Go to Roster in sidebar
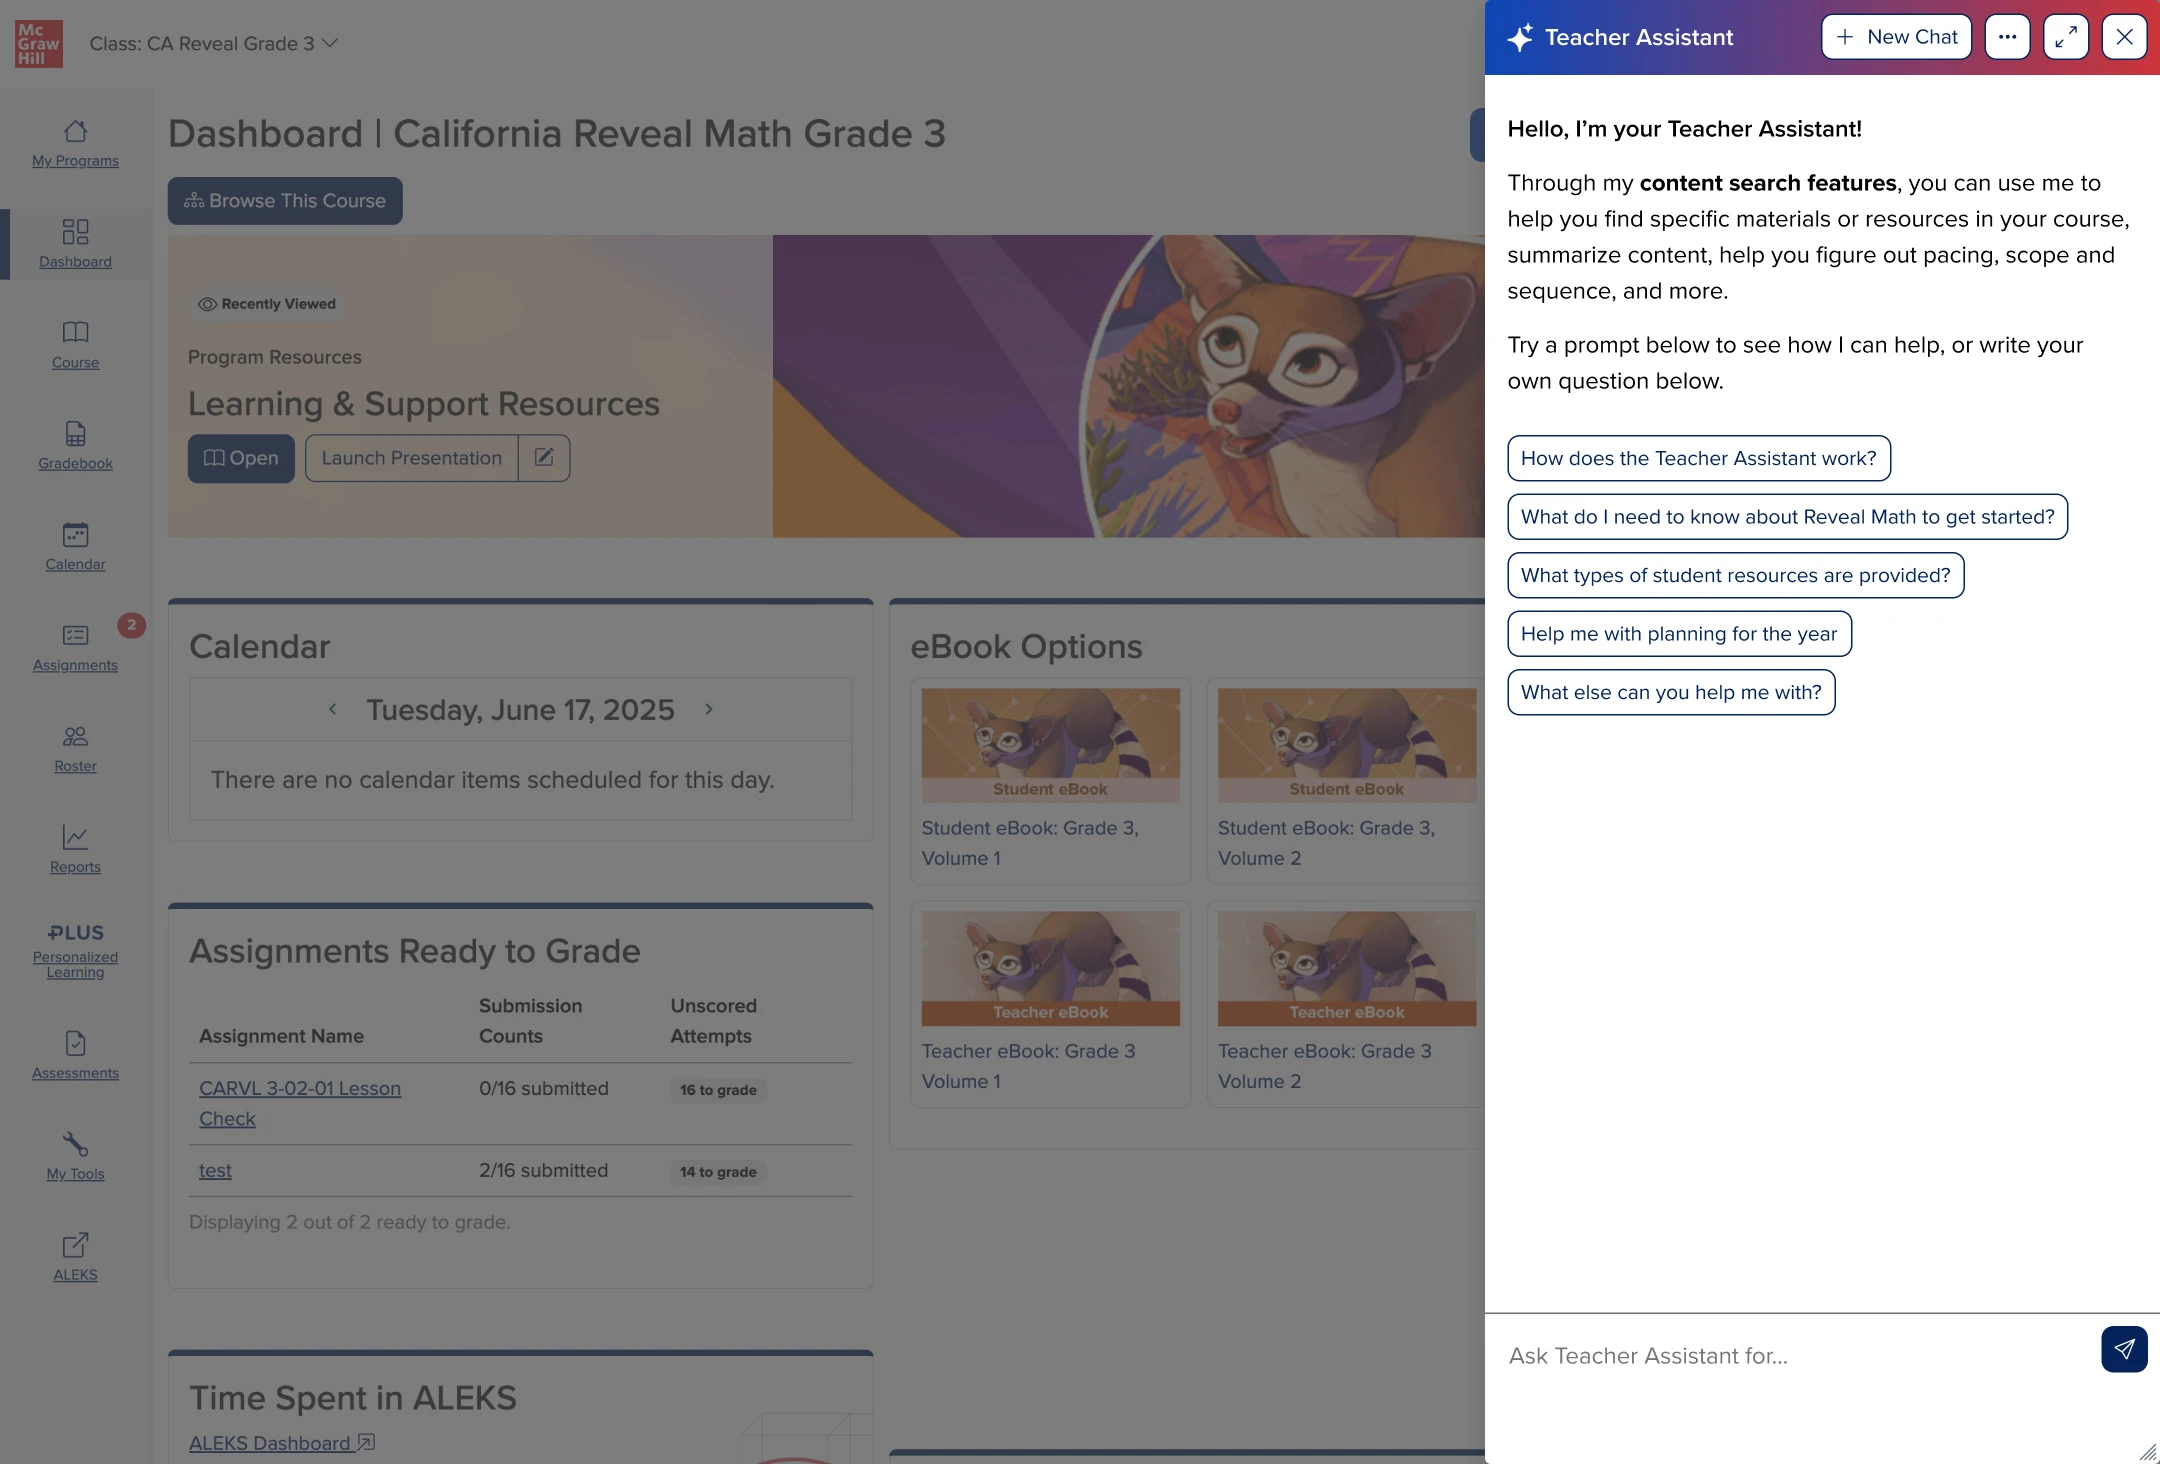Screen dimensions: 2160x1464 (x=75, y=748)
